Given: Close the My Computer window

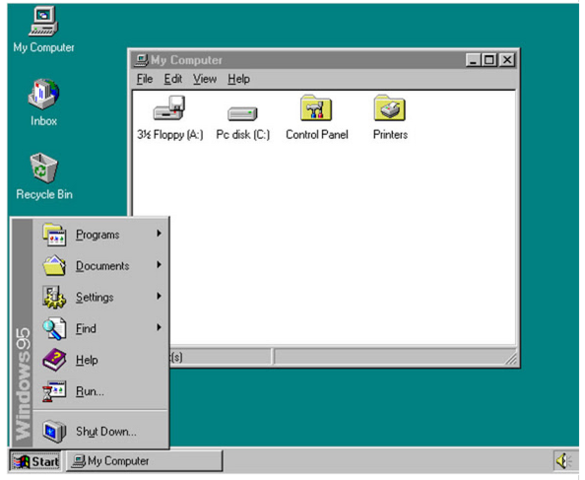Looking at the screenshot, I should pos(507,60).
